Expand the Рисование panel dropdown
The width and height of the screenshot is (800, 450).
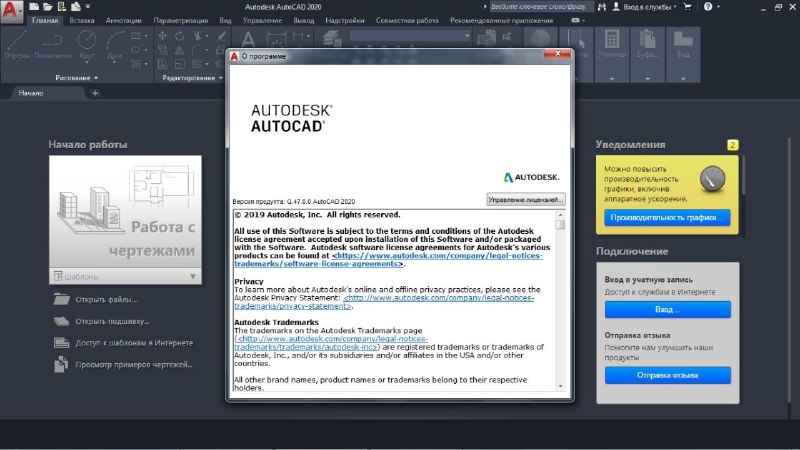click(x=96, y=78)
